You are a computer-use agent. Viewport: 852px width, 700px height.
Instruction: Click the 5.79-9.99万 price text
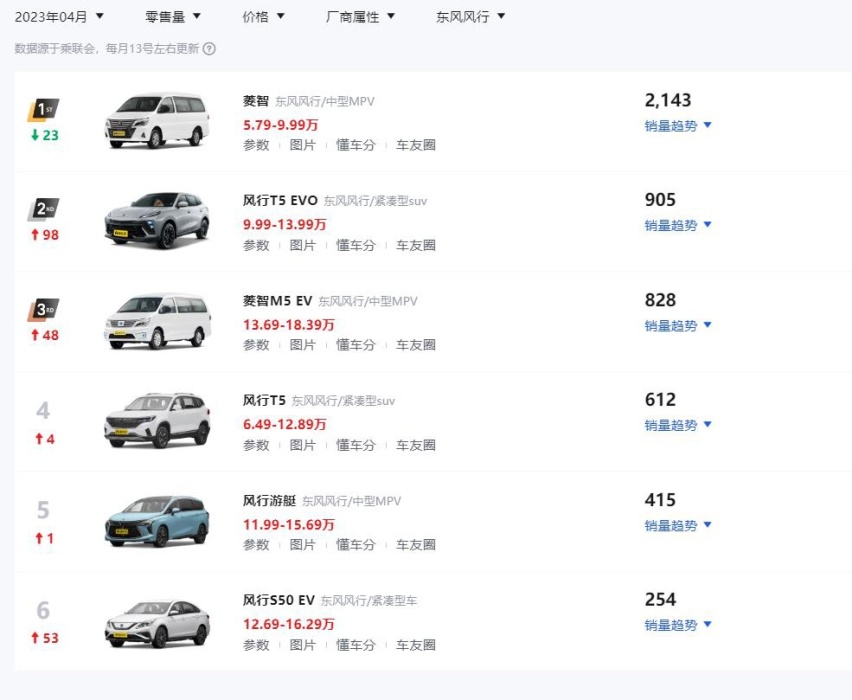(280, 125)
